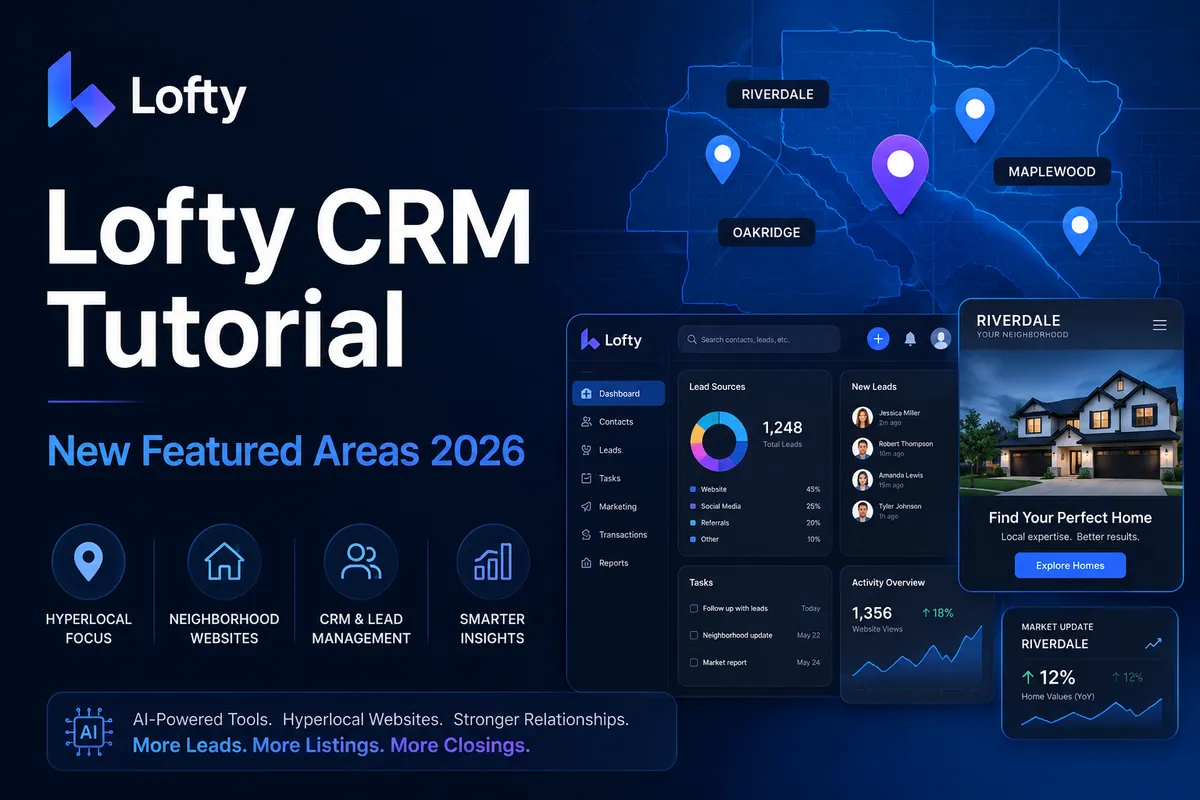Click the 'Search contacts, leads, etc.' field
Viewport: 1200px width, 800px height.
point(759,339)
